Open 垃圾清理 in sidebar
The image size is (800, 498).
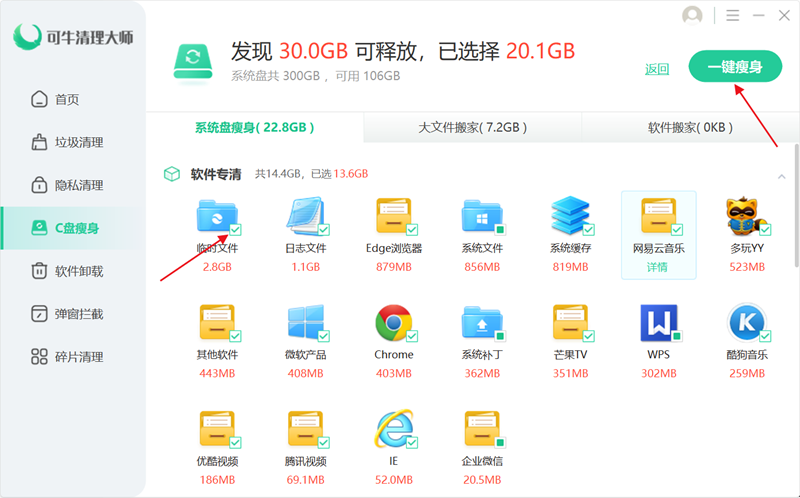point(71,142)
